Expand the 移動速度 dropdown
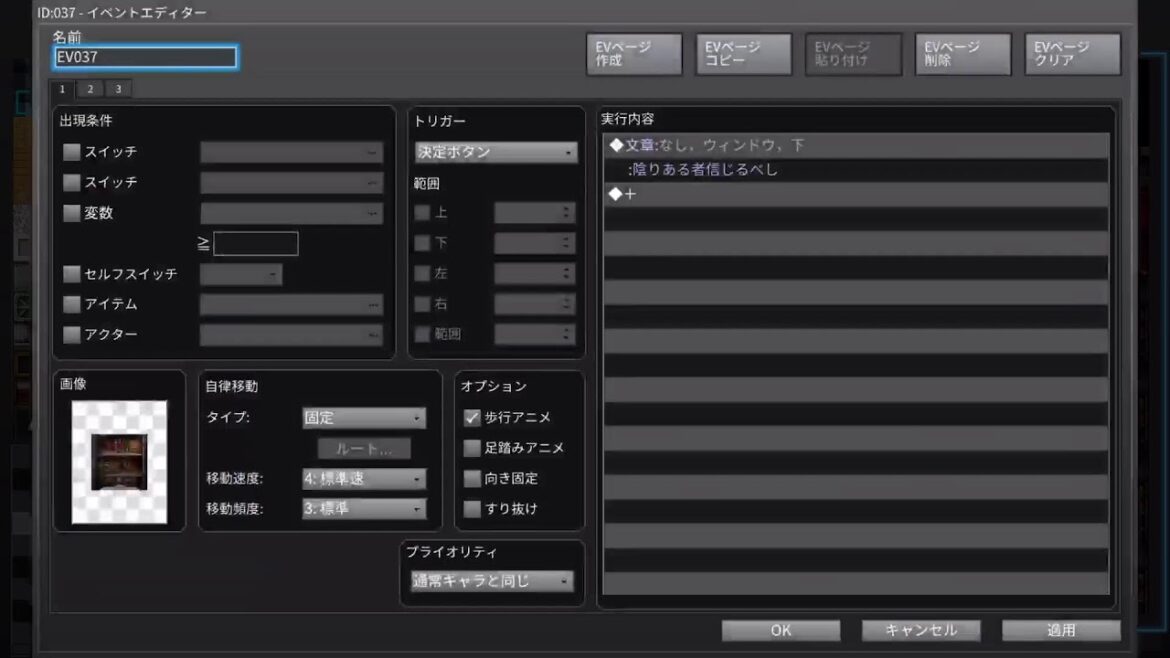 coord(364,479)
